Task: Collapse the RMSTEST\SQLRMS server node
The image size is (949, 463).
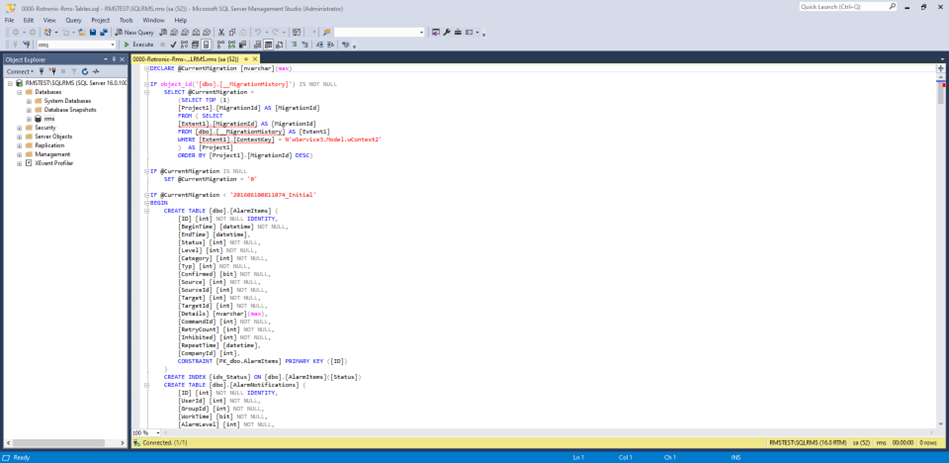Action: 11,83
